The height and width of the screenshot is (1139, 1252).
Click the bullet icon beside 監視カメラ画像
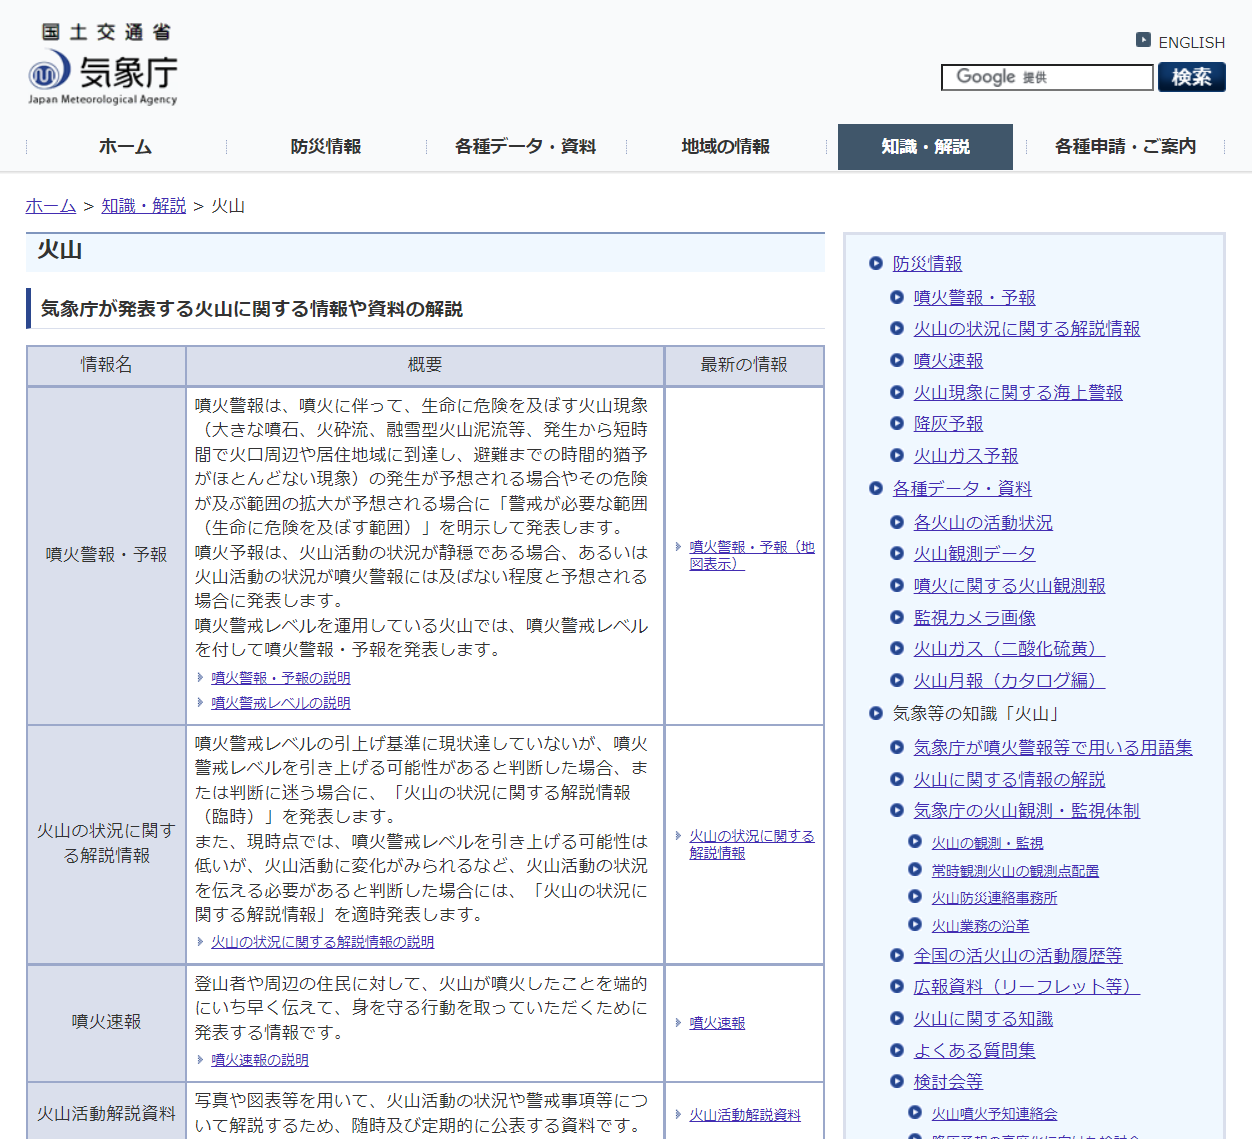[897, 618]
